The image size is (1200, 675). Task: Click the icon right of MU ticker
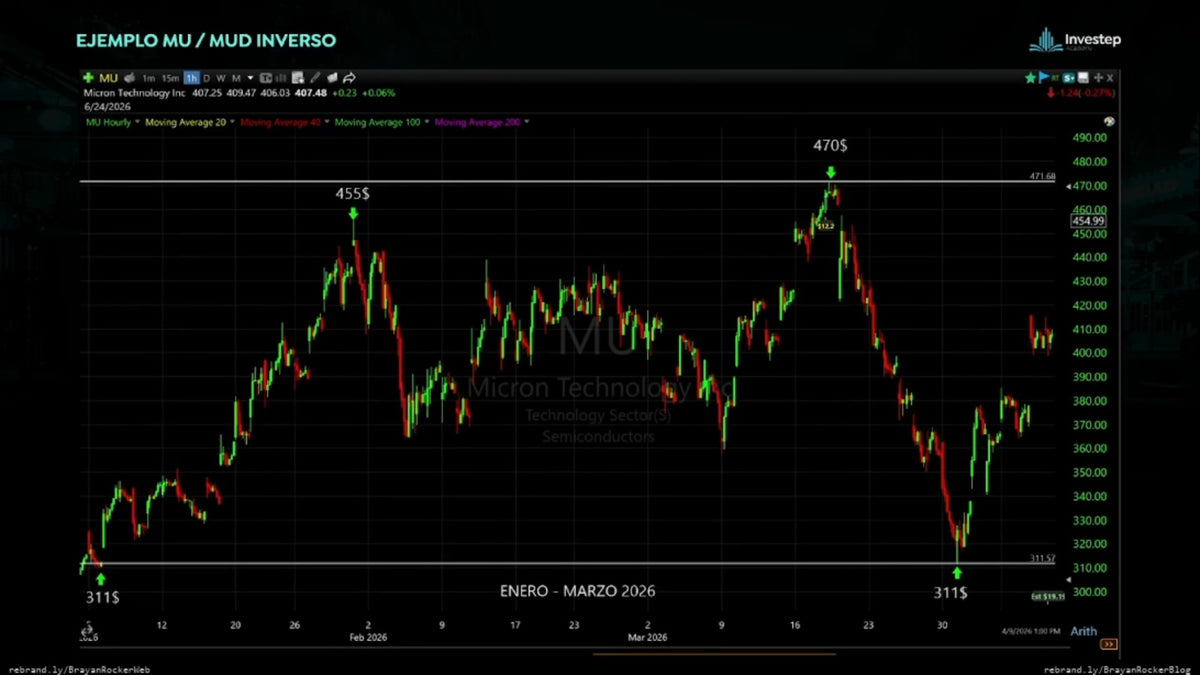click(129, 78)
